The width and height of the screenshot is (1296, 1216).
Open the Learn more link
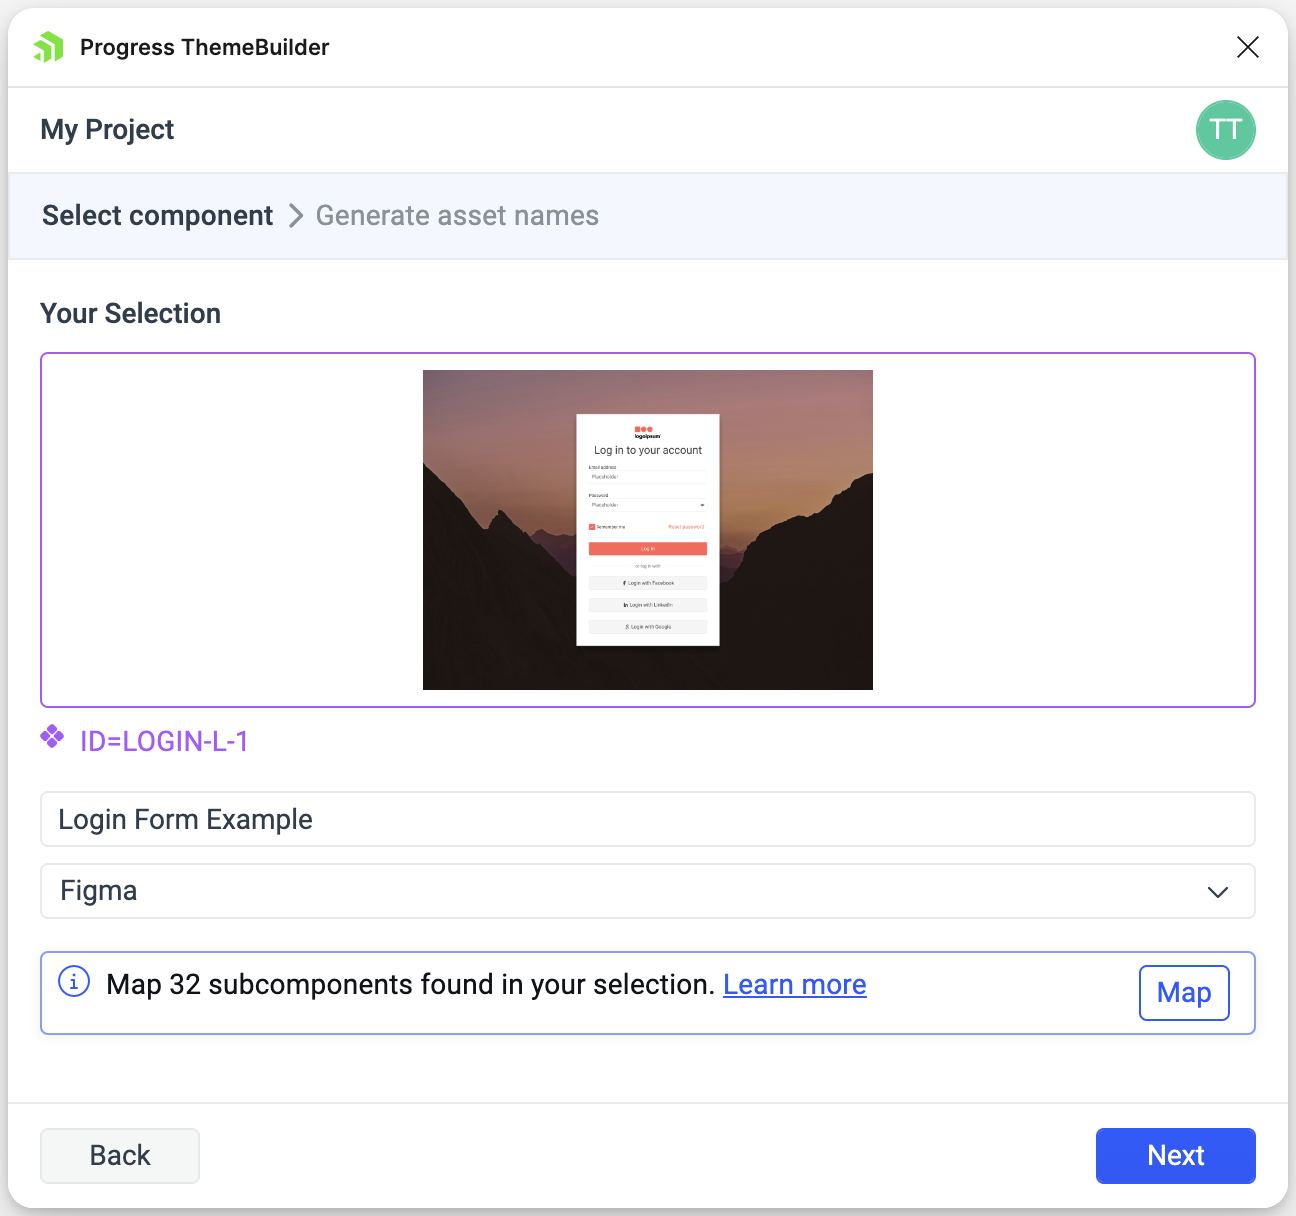coord(794,984)
